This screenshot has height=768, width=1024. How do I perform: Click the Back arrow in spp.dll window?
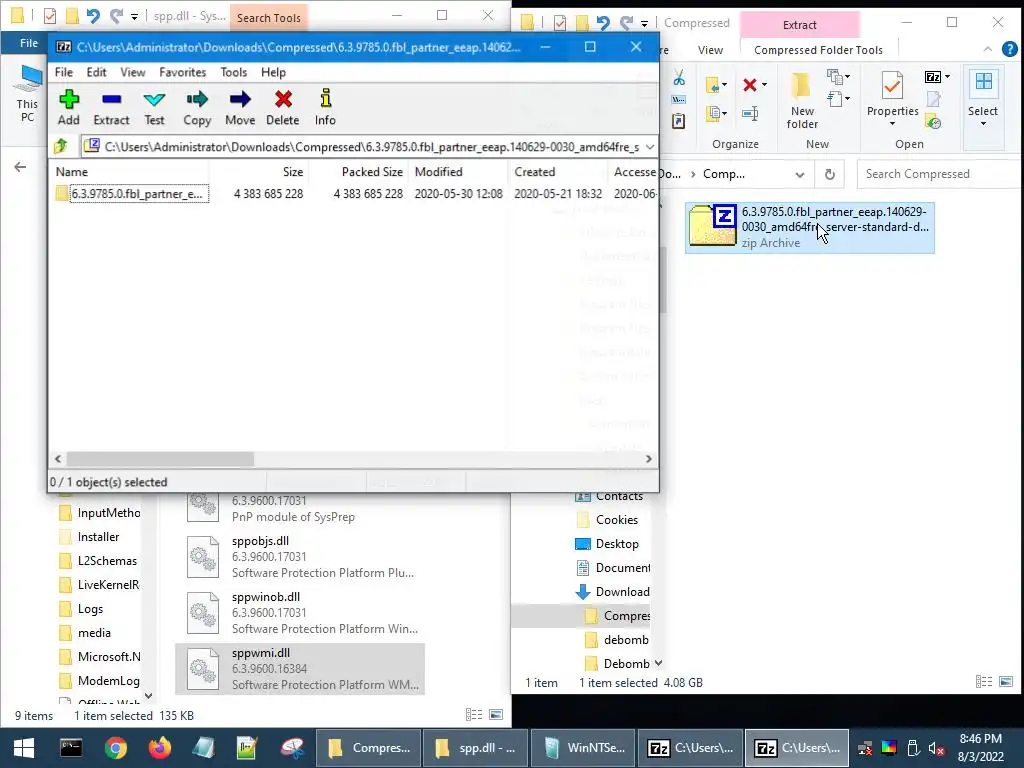pyautogui.click(x=20, y=167)
